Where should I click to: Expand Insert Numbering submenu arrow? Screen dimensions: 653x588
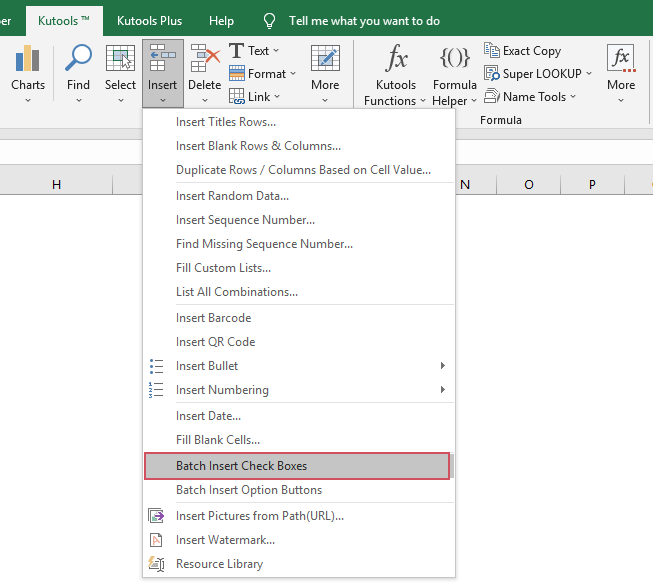(x=443, y=390)
